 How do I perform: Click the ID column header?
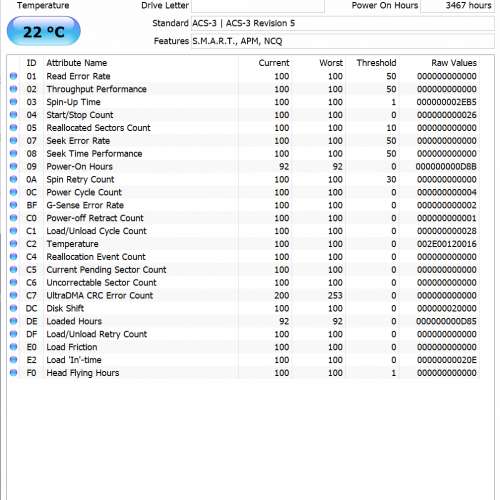coord(31,63)
